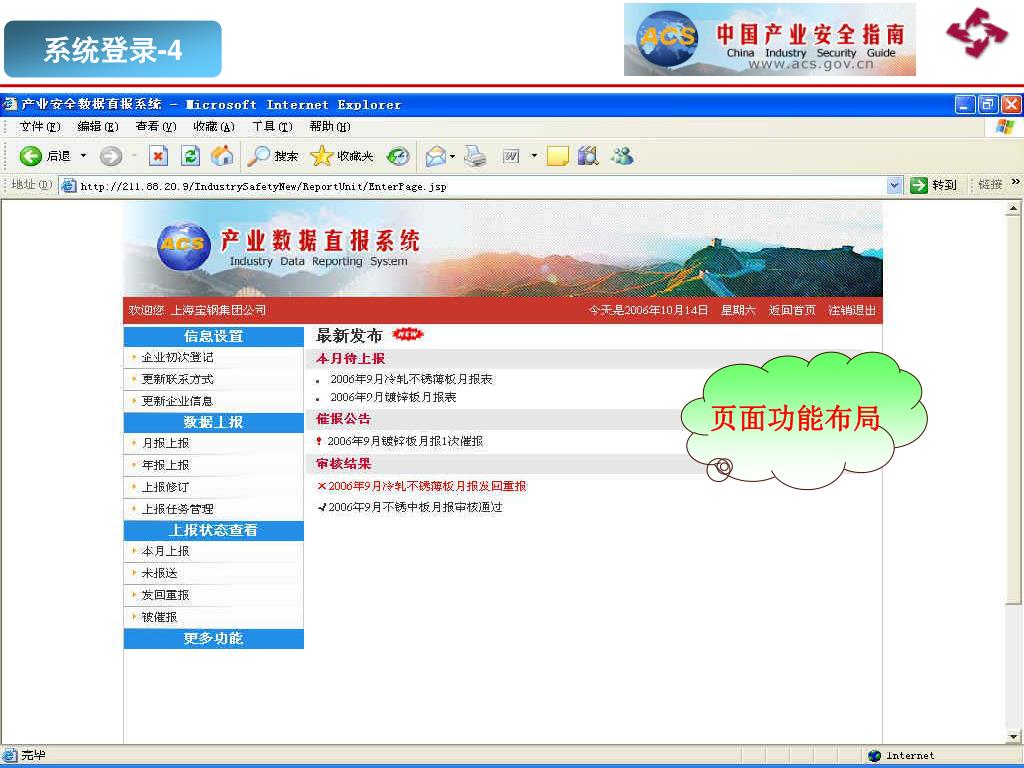
Task: Click the URL address input field
Action: (x=480, y=186)
